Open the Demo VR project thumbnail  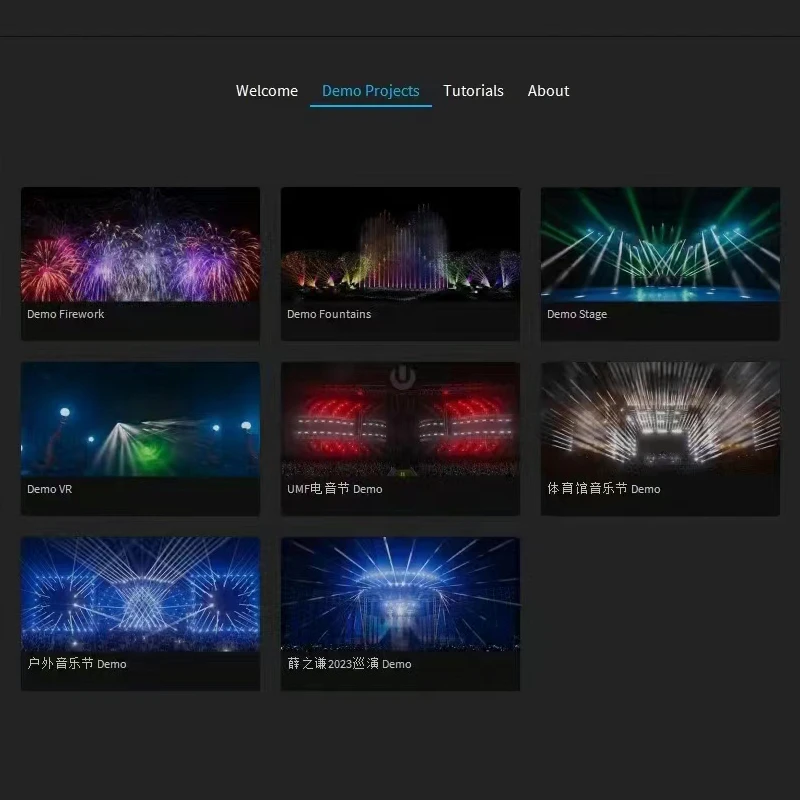[140, 419]
